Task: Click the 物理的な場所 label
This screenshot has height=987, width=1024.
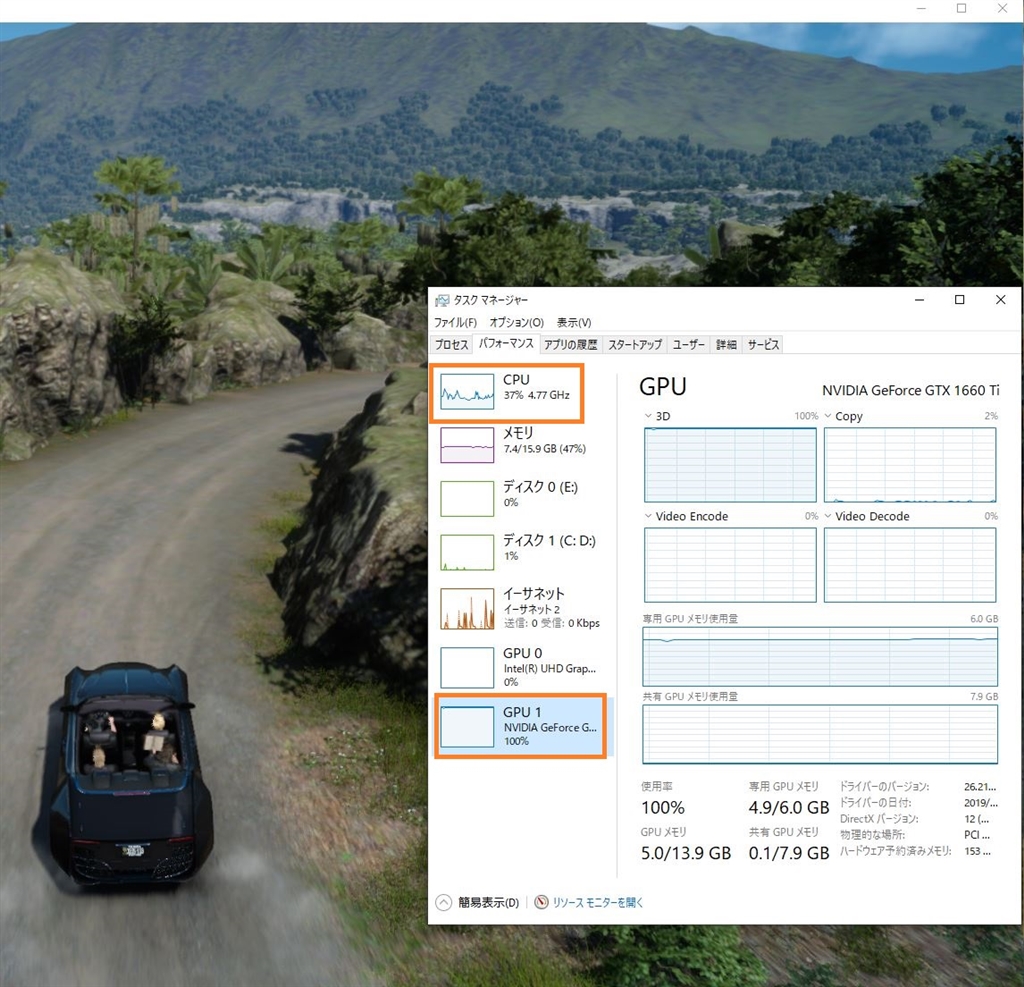Action: point(872,834)
